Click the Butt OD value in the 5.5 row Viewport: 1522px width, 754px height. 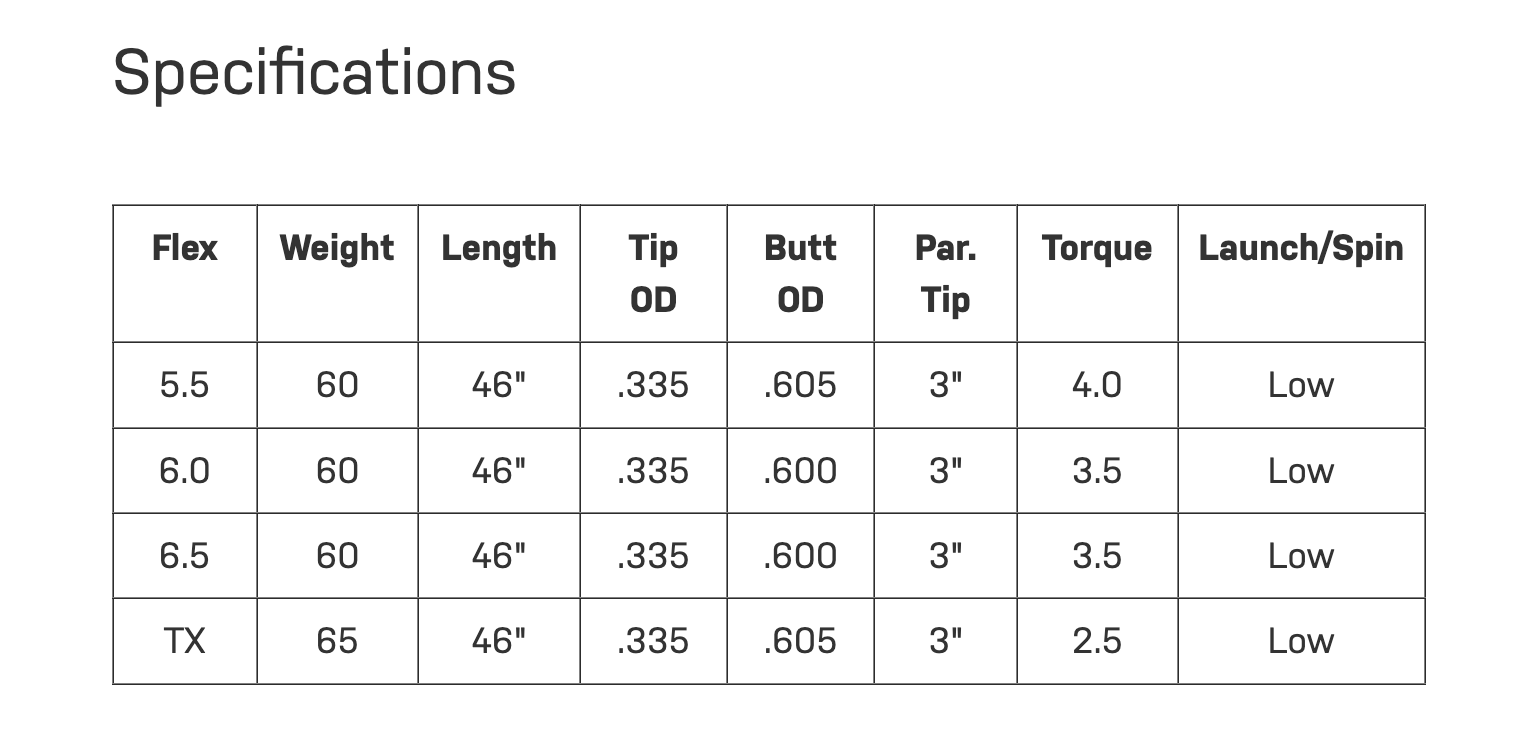[800, 385]
